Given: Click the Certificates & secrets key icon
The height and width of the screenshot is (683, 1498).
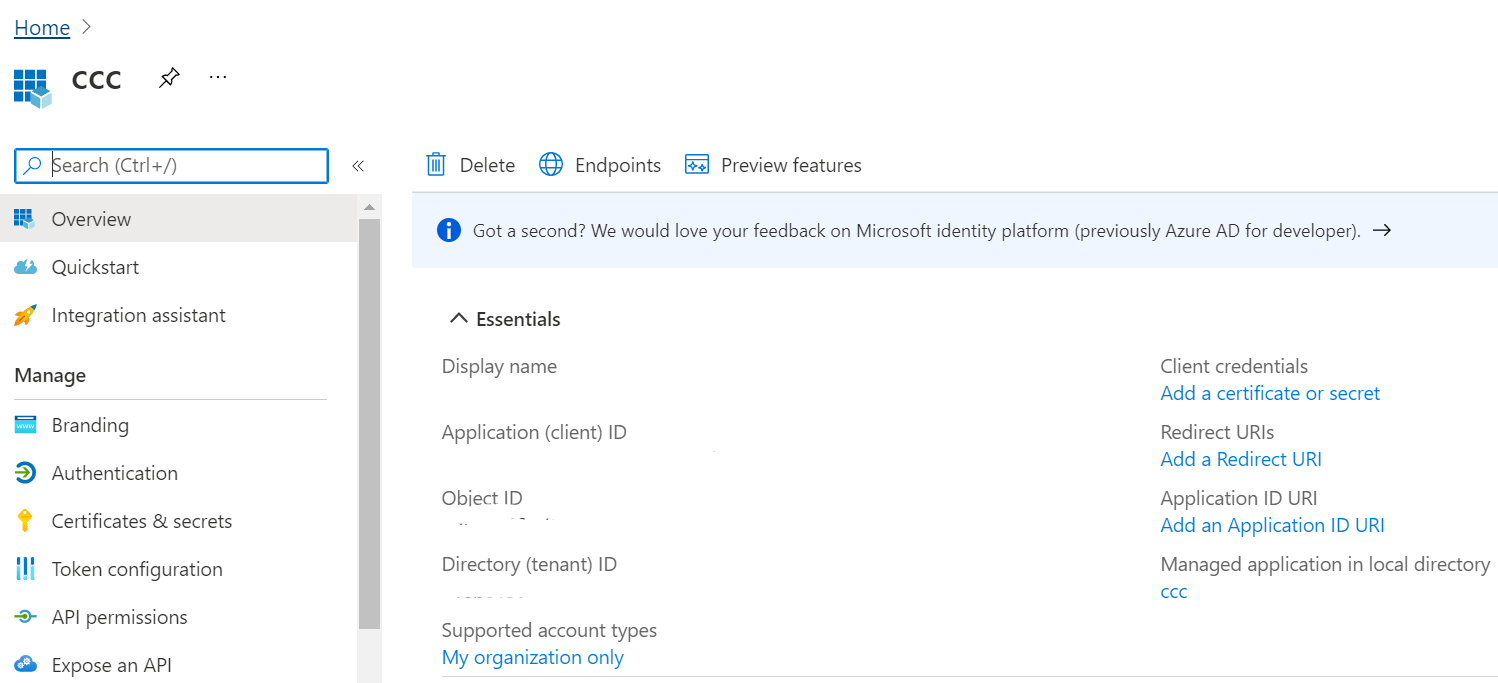Looking at the screenshot, I should point(25,521).
